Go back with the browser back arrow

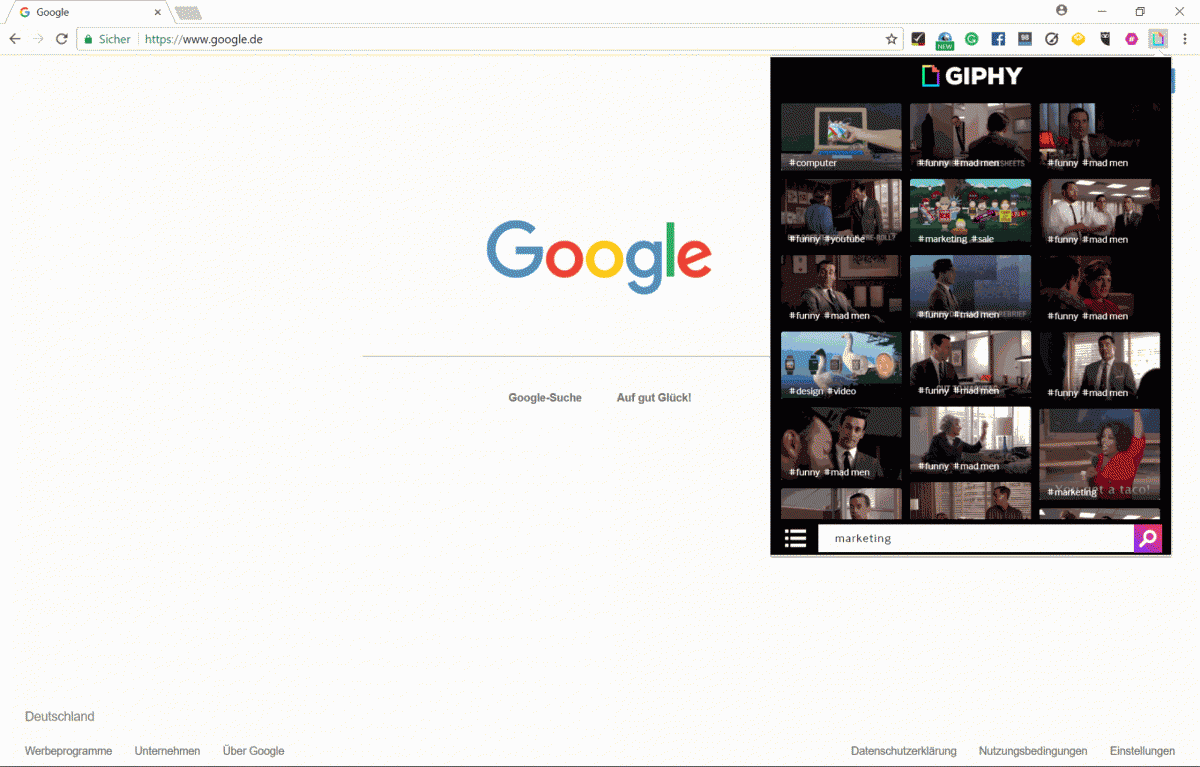[x=15, y=39]
